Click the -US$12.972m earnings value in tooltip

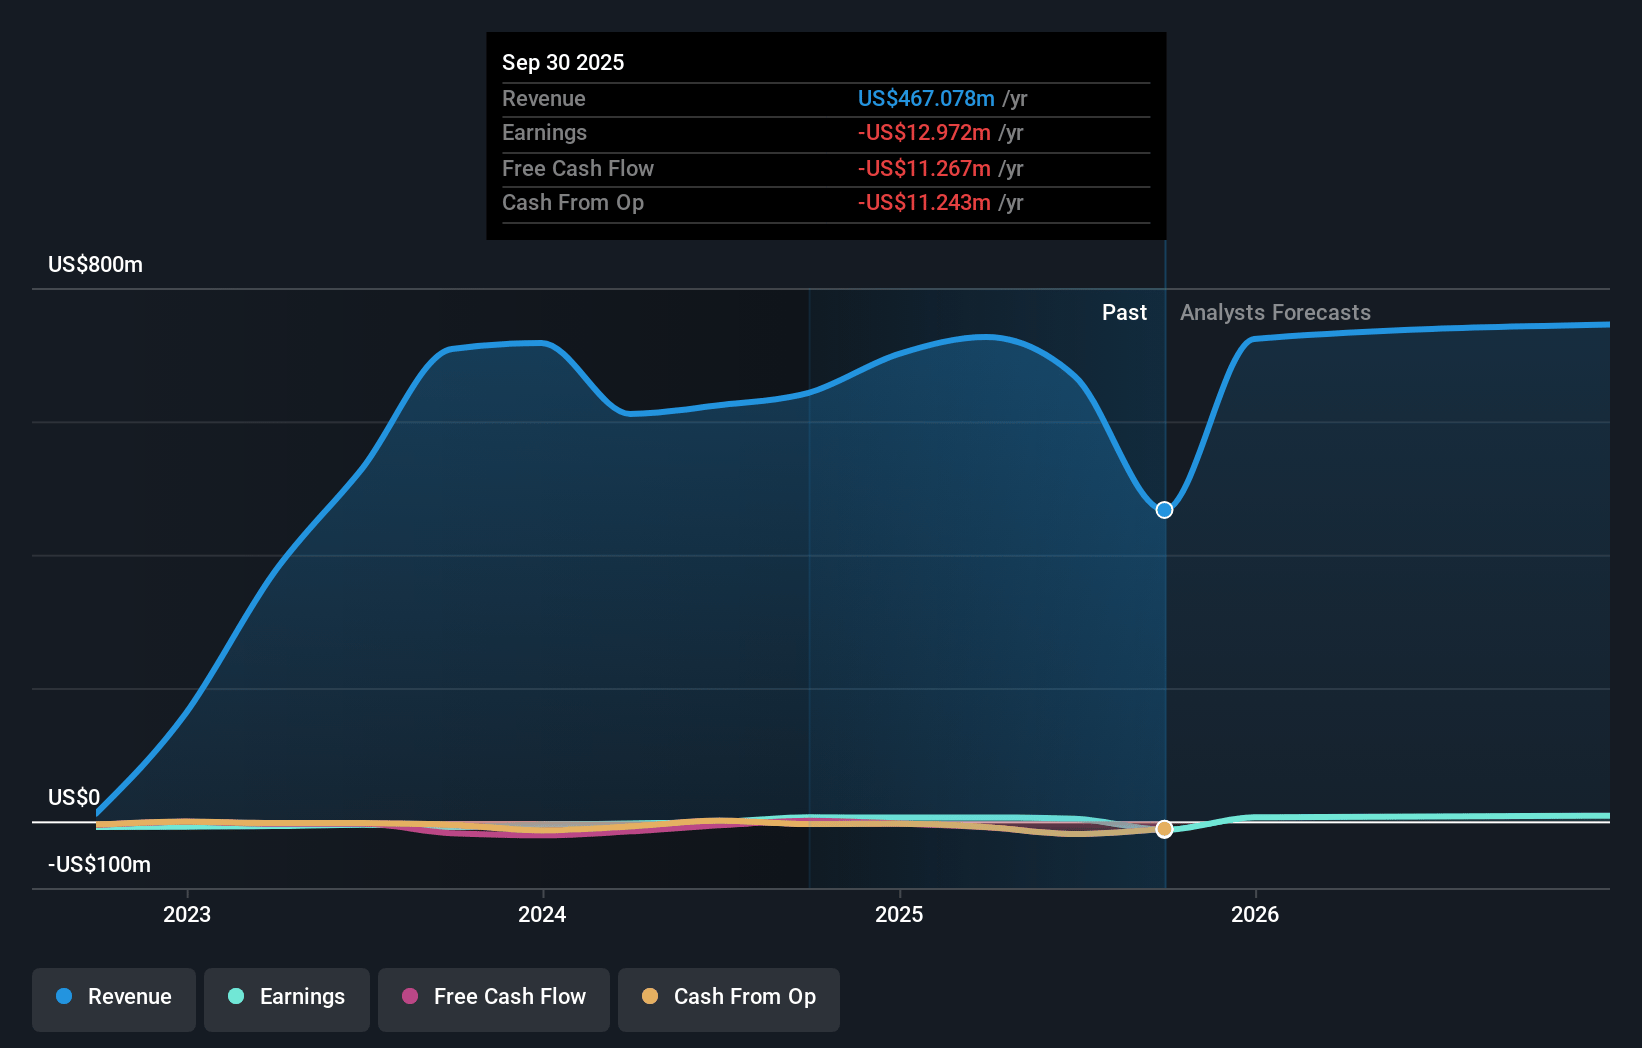tap(924, 132)
